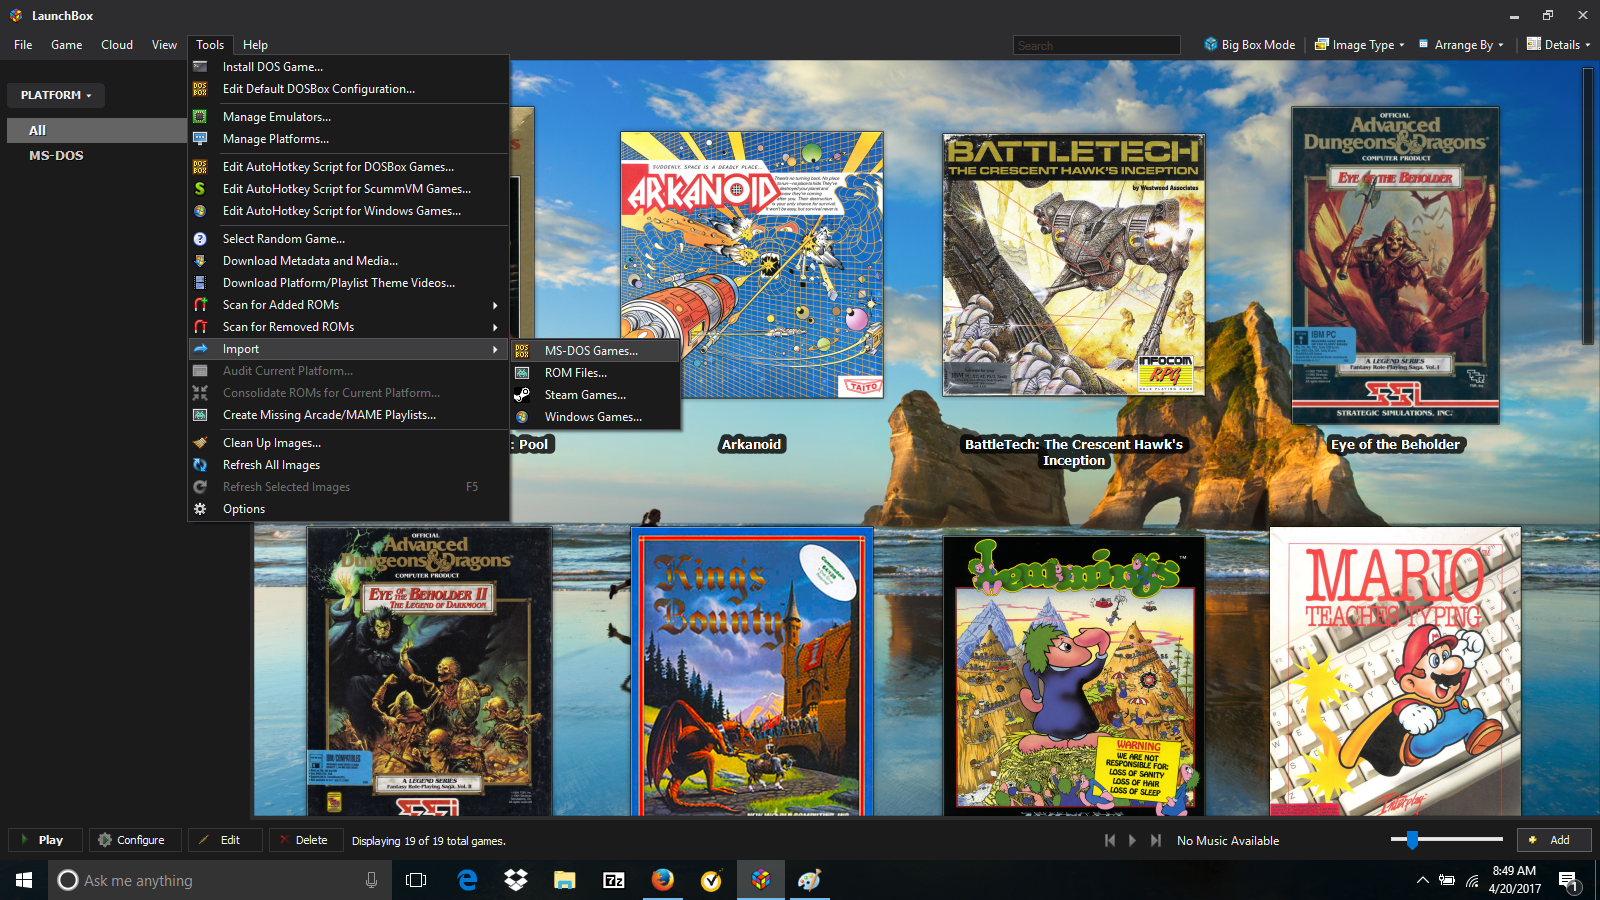Click the Options gear icon
The width and height of the screenshot is (1600, 900).
pyautogui.click(x=200, y=509)
